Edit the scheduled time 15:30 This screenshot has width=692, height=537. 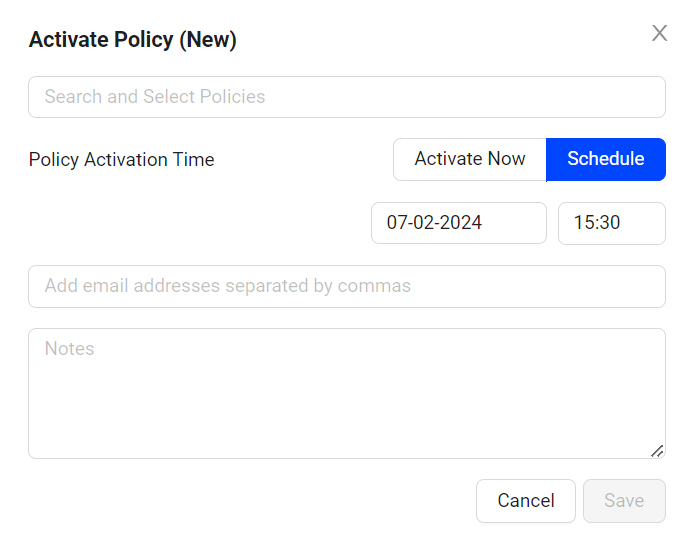point(611,223)
